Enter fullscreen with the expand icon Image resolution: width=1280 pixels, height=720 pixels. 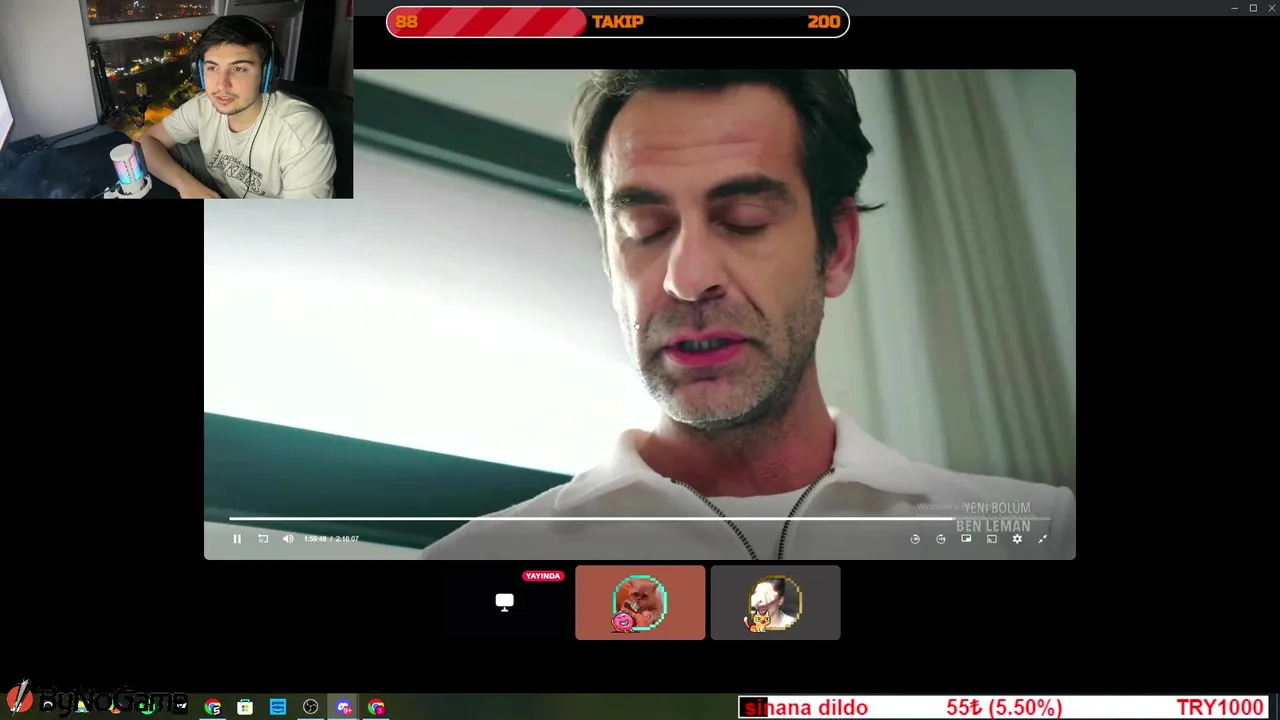1043,539
